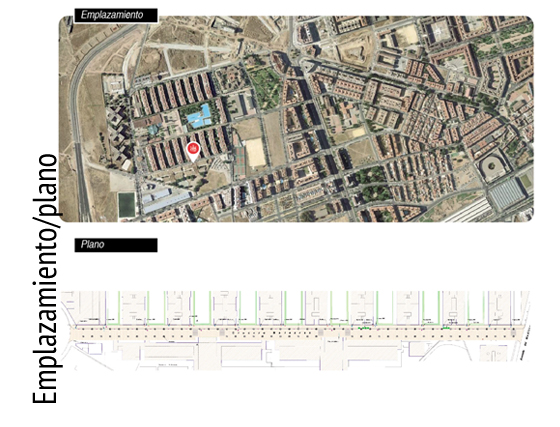
Task: Click the railway tracks on aerial photo
Action: click(x=469, y=211)
